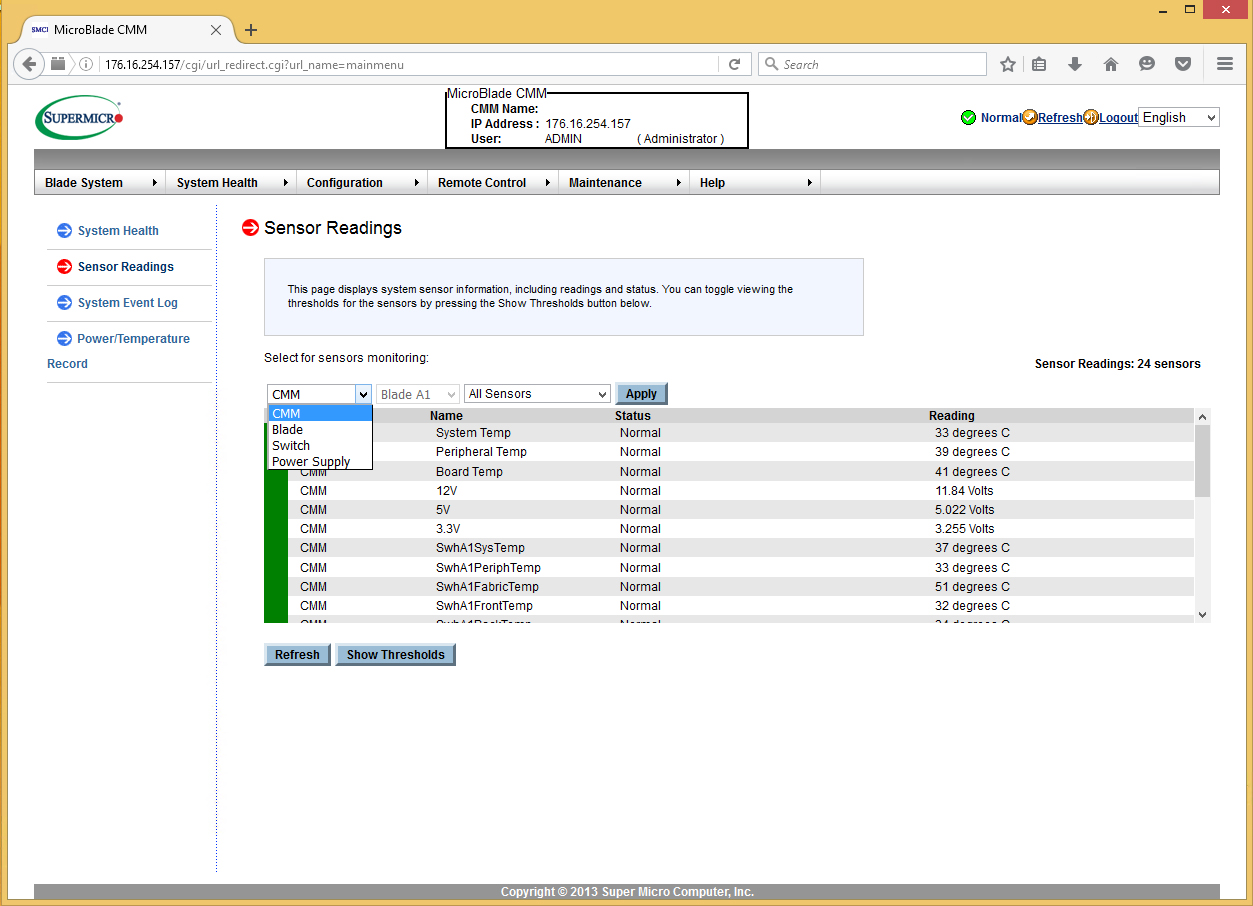Click the Refresh link in header
The height and width of the screenshot is (906, 1253).
pos(1060,118)
